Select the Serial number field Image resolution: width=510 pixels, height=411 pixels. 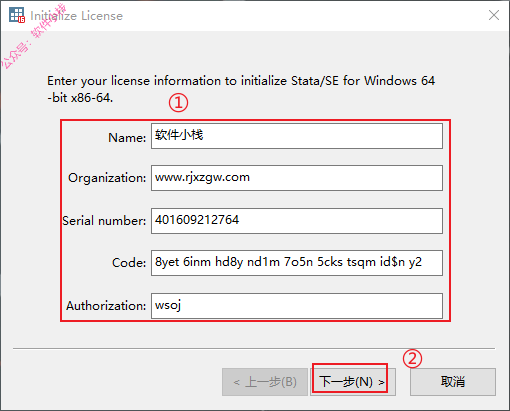tap(297, 221)
